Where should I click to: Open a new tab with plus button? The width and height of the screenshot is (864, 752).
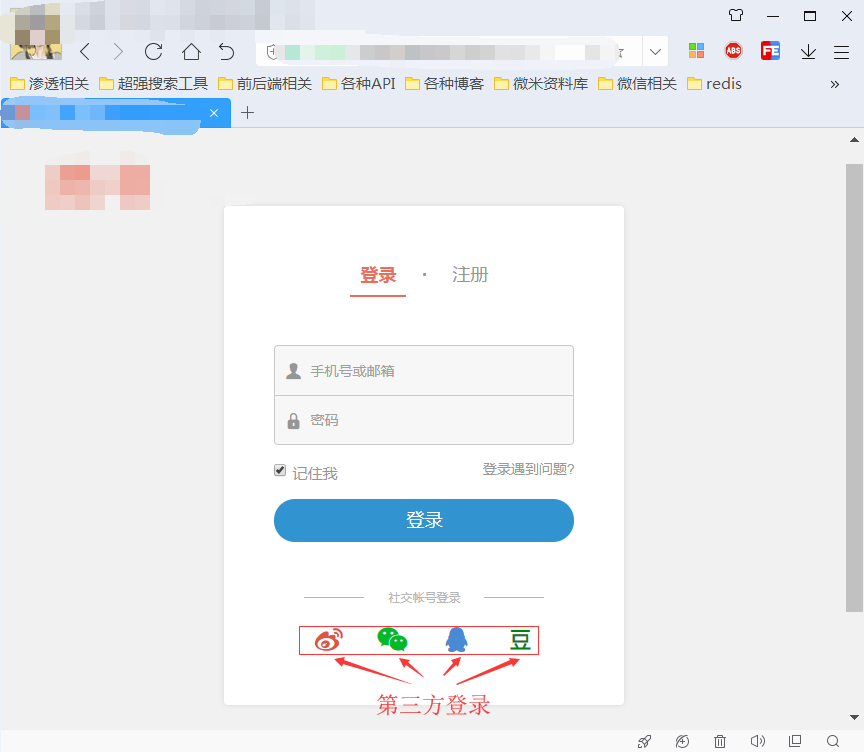[x=247, y=113]
